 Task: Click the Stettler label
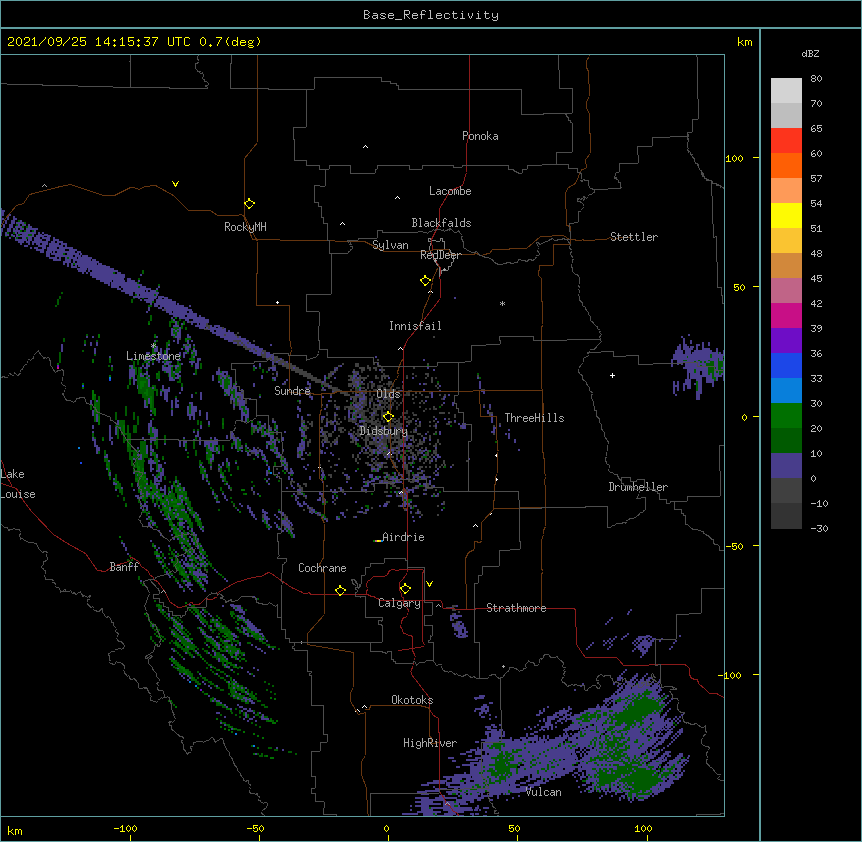[634, 237]
